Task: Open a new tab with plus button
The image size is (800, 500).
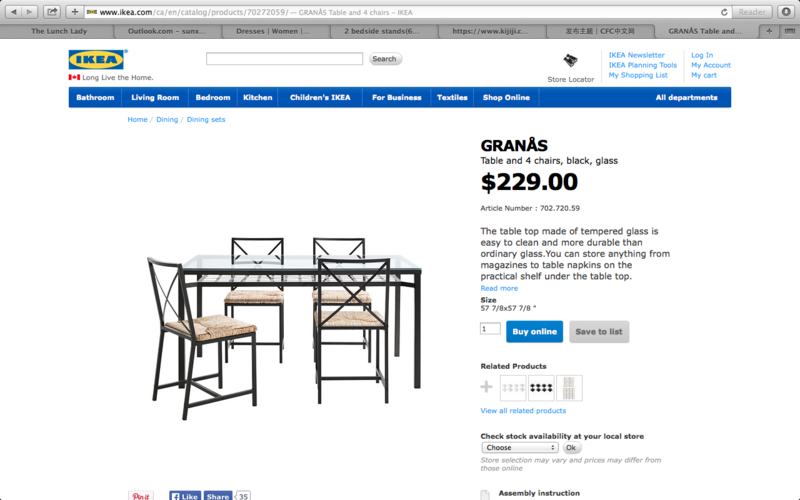Action: tap(768, 31)
